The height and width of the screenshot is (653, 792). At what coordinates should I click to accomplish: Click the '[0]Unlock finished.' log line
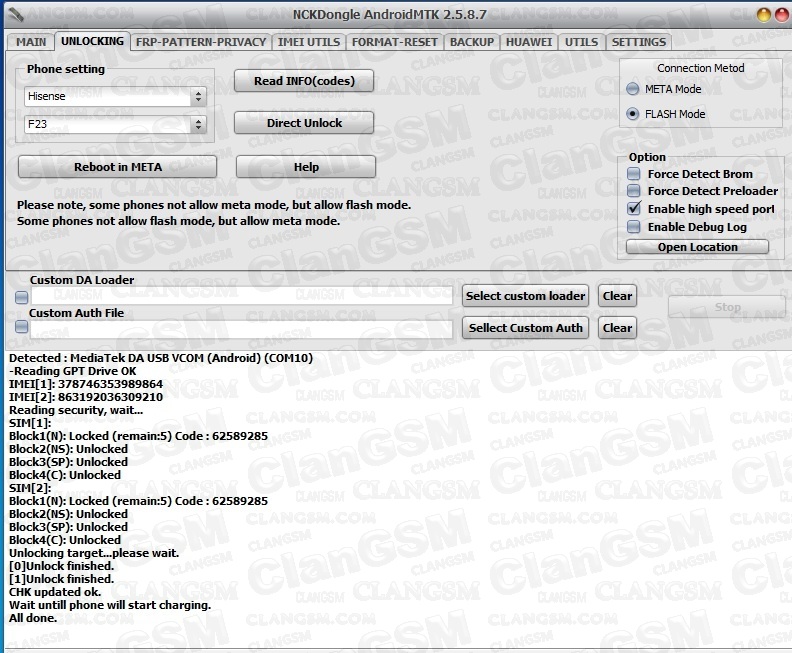point(62,566)
